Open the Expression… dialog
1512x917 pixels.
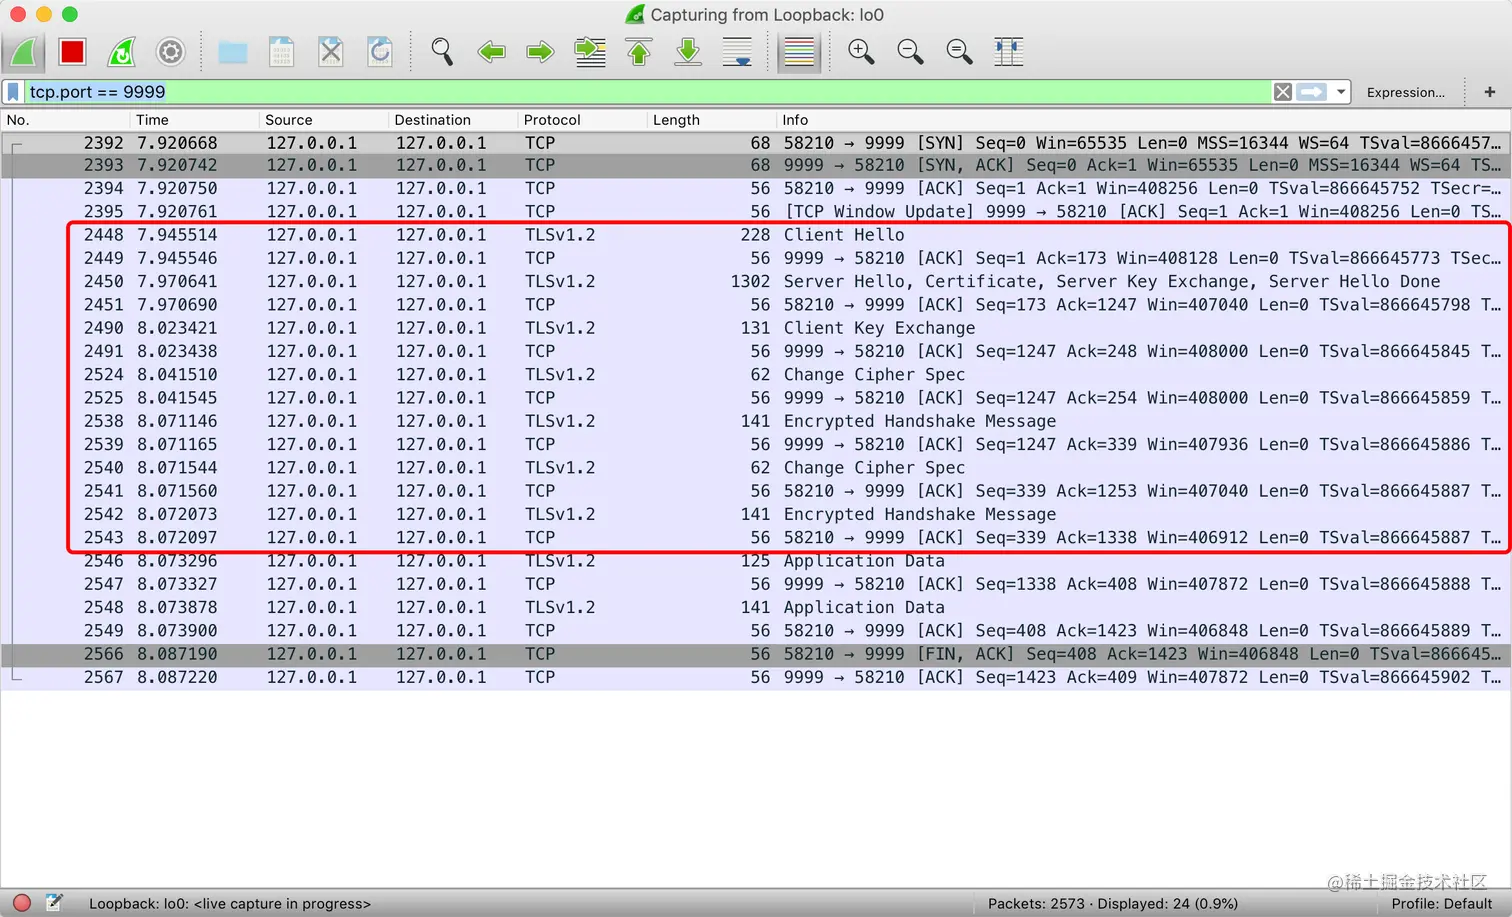click(x=1405, y=92)
